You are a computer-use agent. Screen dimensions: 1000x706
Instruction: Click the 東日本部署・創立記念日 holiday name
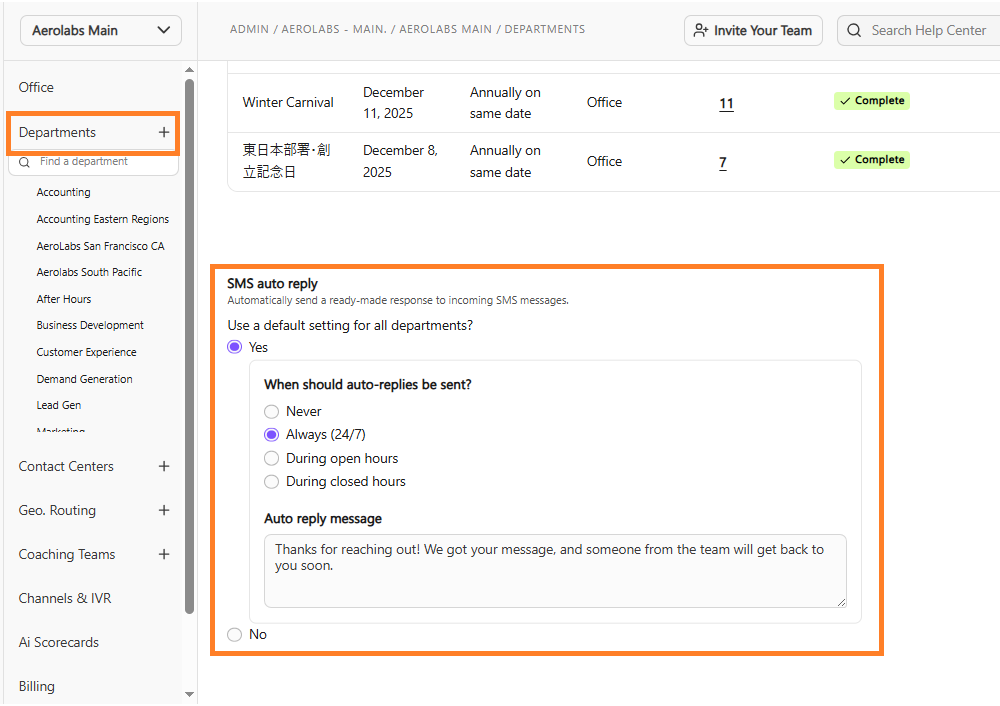coord(286,161)
